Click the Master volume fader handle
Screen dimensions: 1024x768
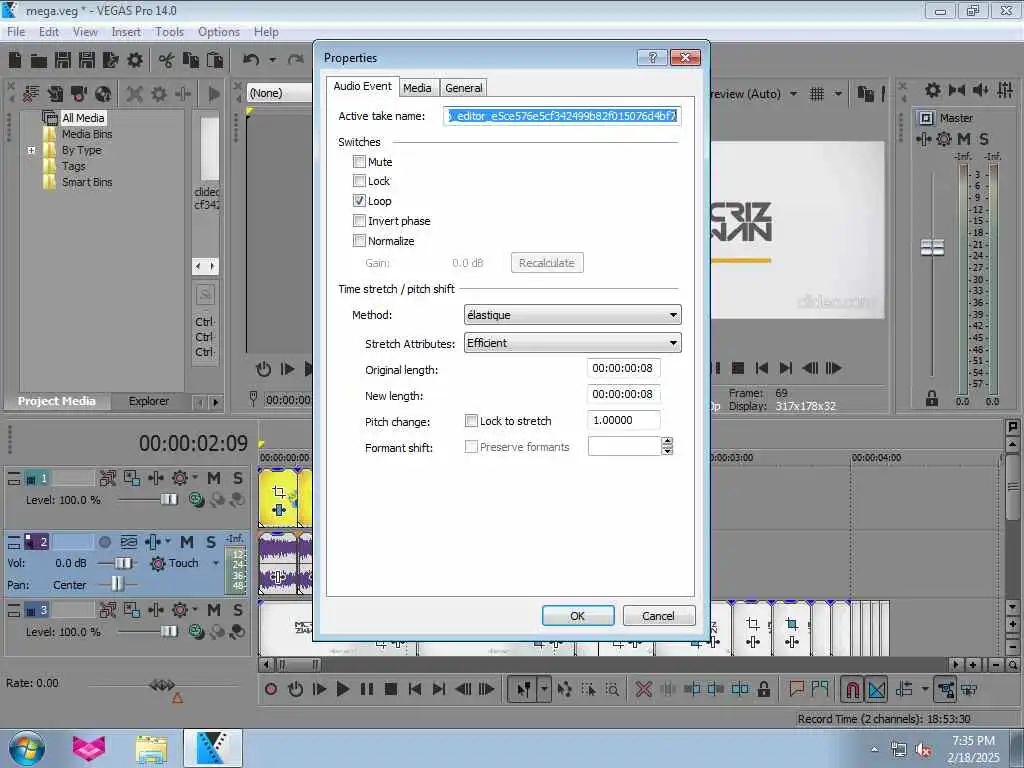point(932,248)
